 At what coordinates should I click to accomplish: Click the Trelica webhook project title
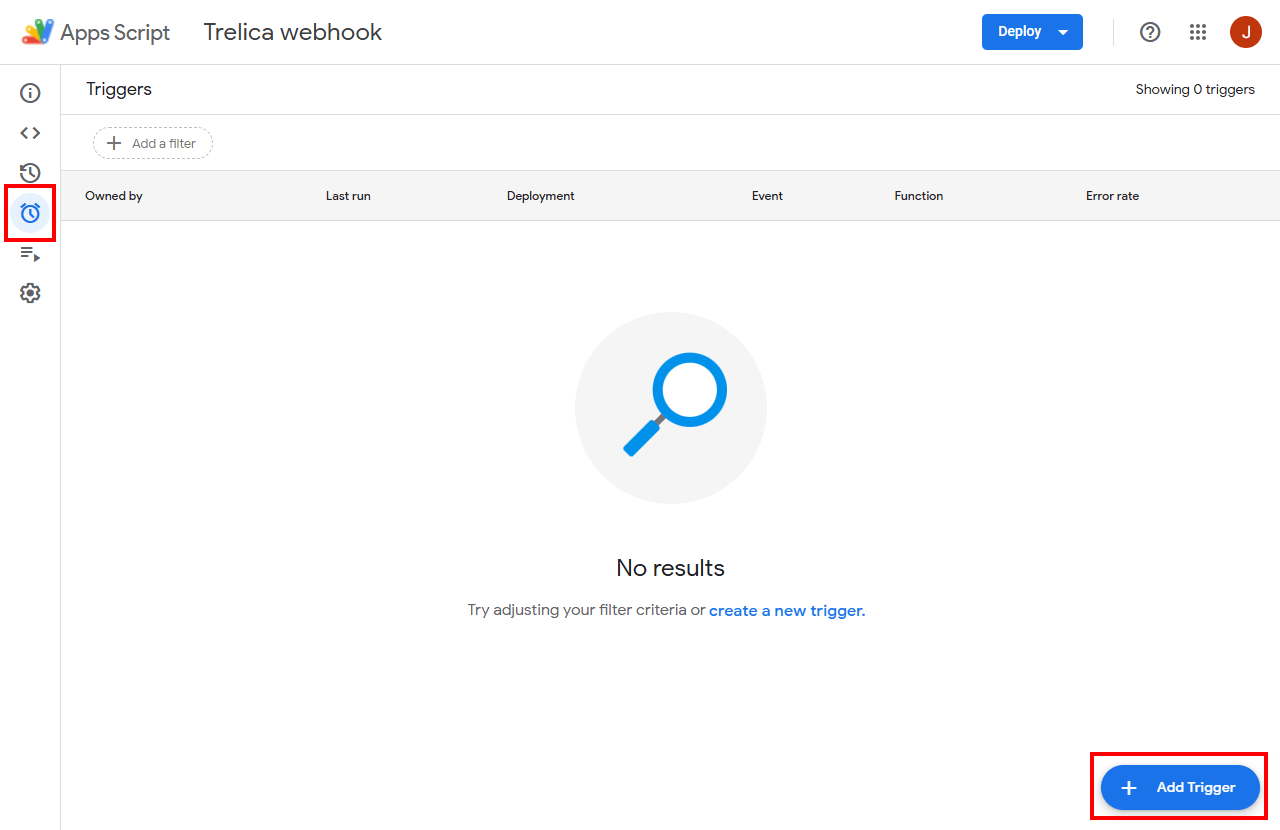tap(293, 32)
